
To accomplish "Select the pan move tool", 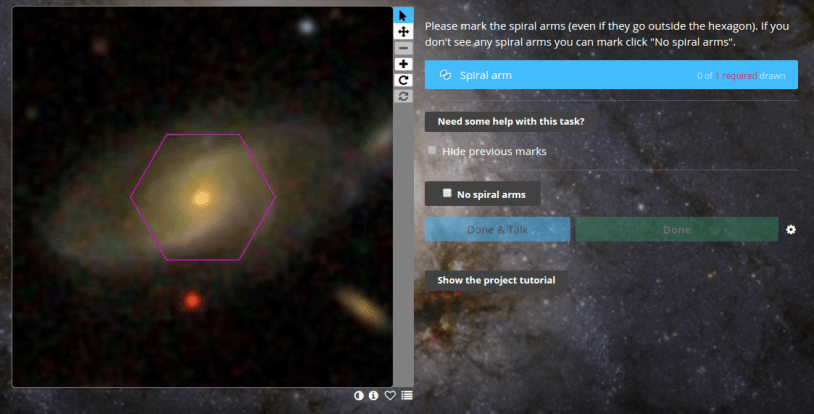I will 403,31.
